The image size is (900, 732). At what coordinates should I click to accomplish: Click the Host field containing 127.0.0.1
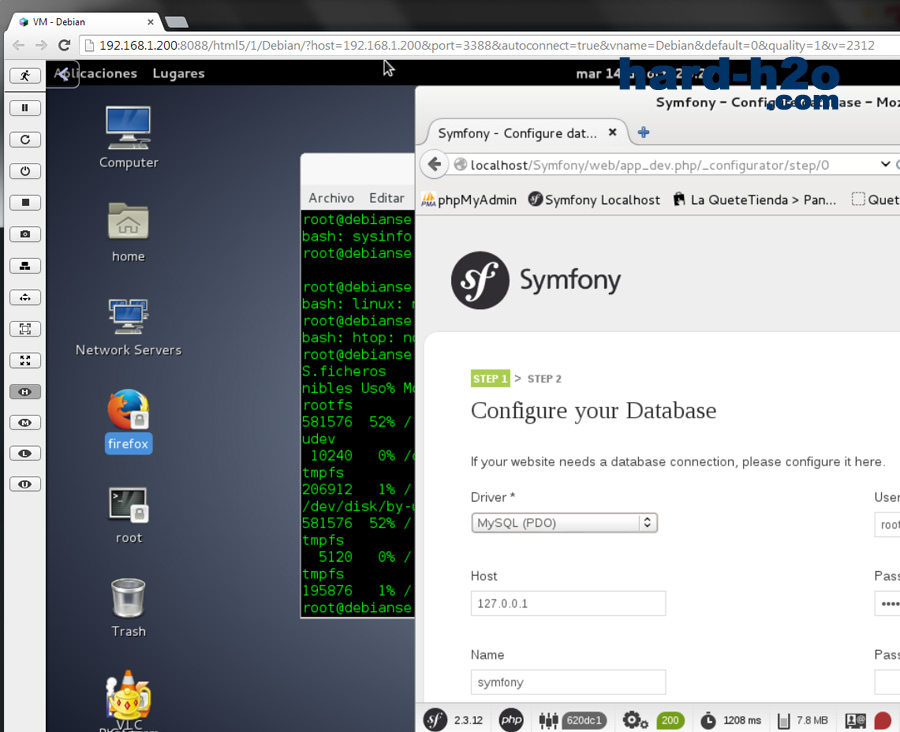[568, 603]
